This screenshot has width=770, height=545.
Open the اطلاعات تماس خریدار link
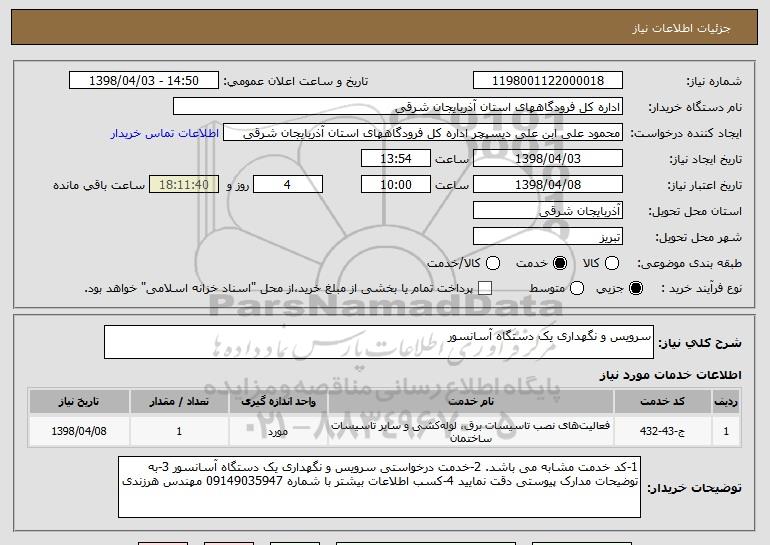165,133
